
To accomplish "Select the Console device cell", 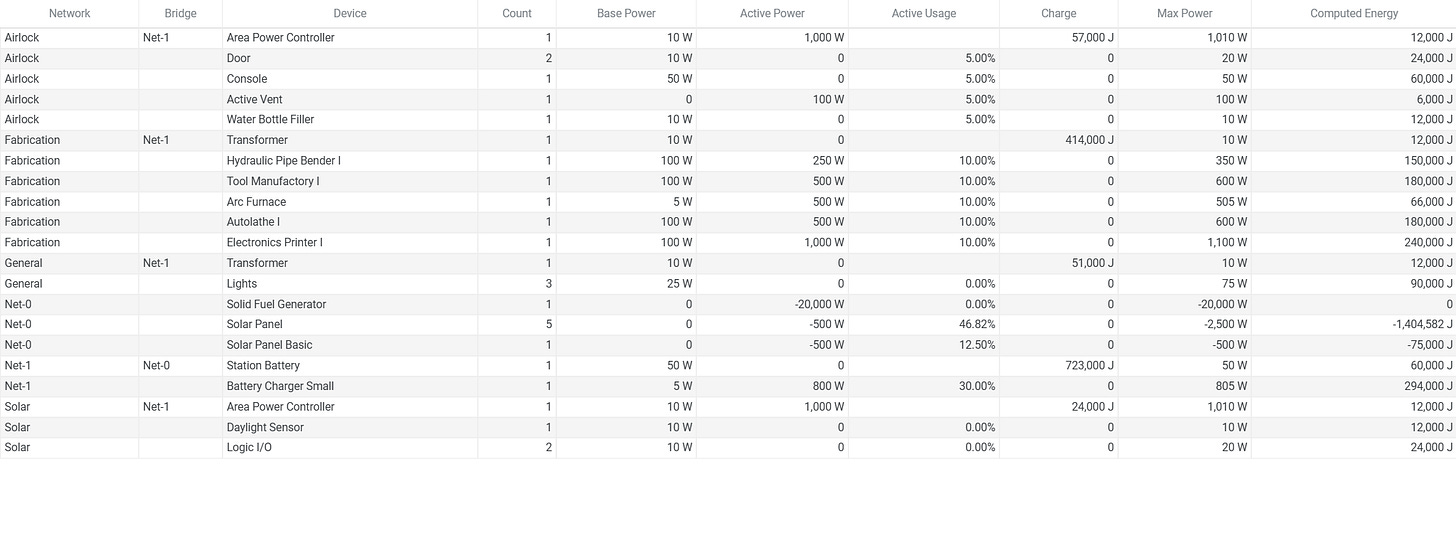I will 350,79.
